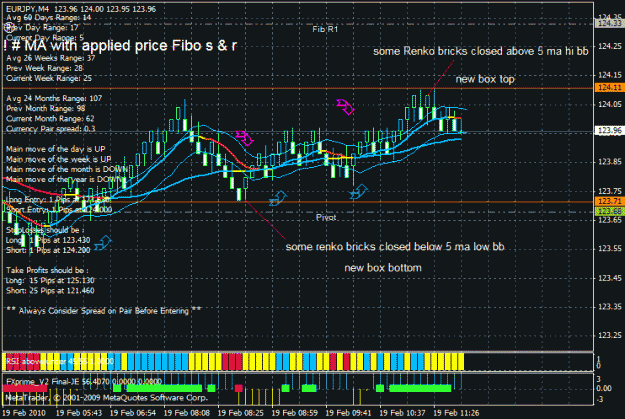Click the '19 Feb 11:26' time label

click(x=456, y=413)
